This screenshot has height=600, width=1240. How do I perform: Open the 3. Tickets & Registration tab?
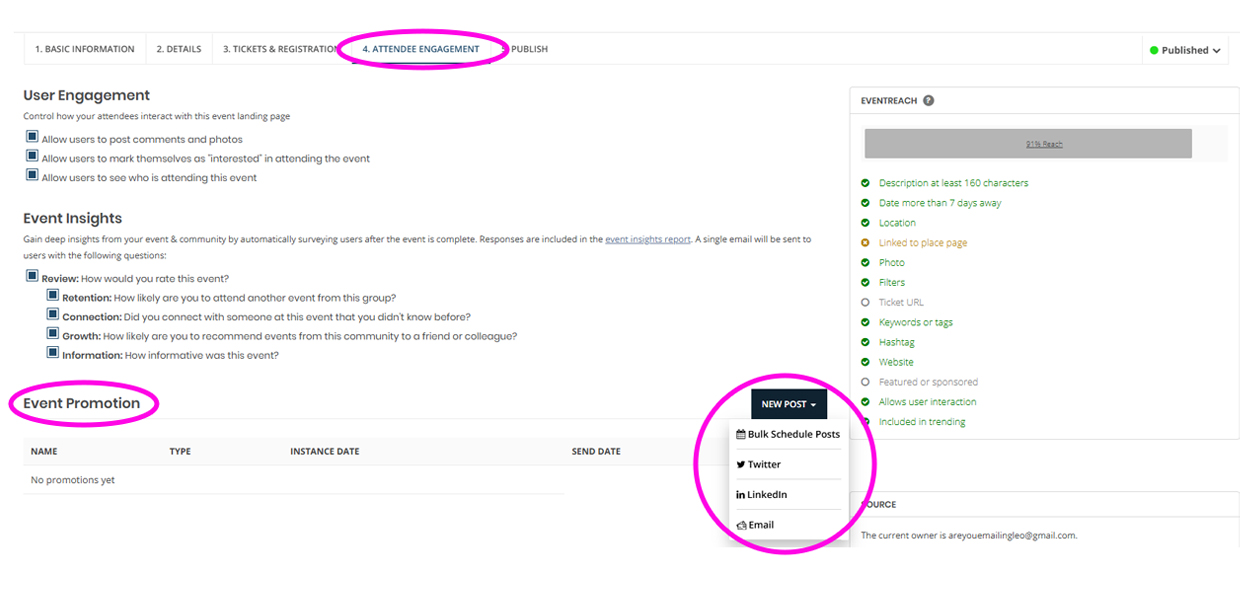[x=280, y=49]
